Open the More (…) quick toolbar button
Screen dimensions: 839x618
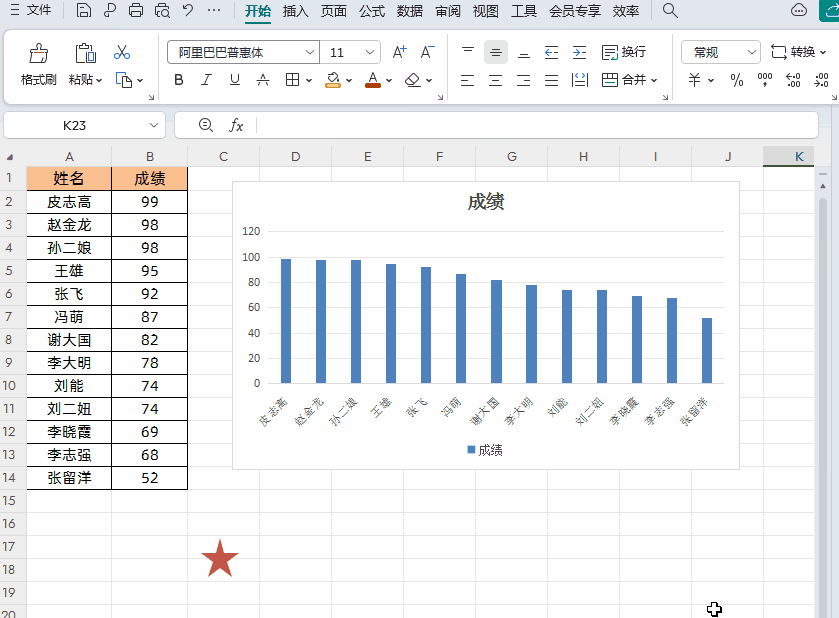(x=214, y=10)
